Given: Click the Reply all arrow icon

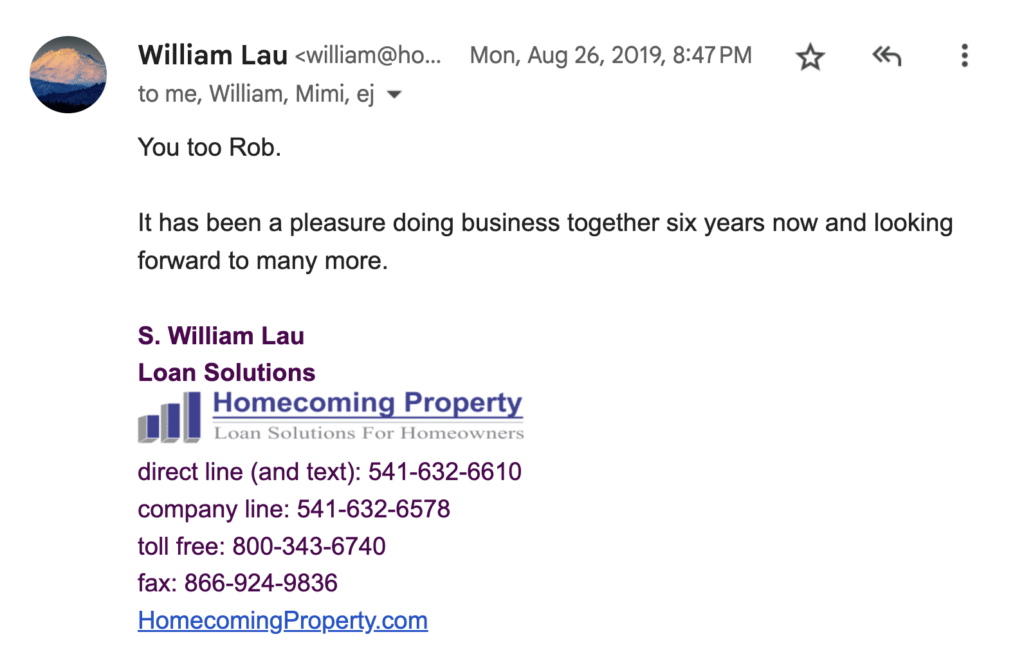Looking at the screenshot, I should pyautogui.click(x=886, y=57).
